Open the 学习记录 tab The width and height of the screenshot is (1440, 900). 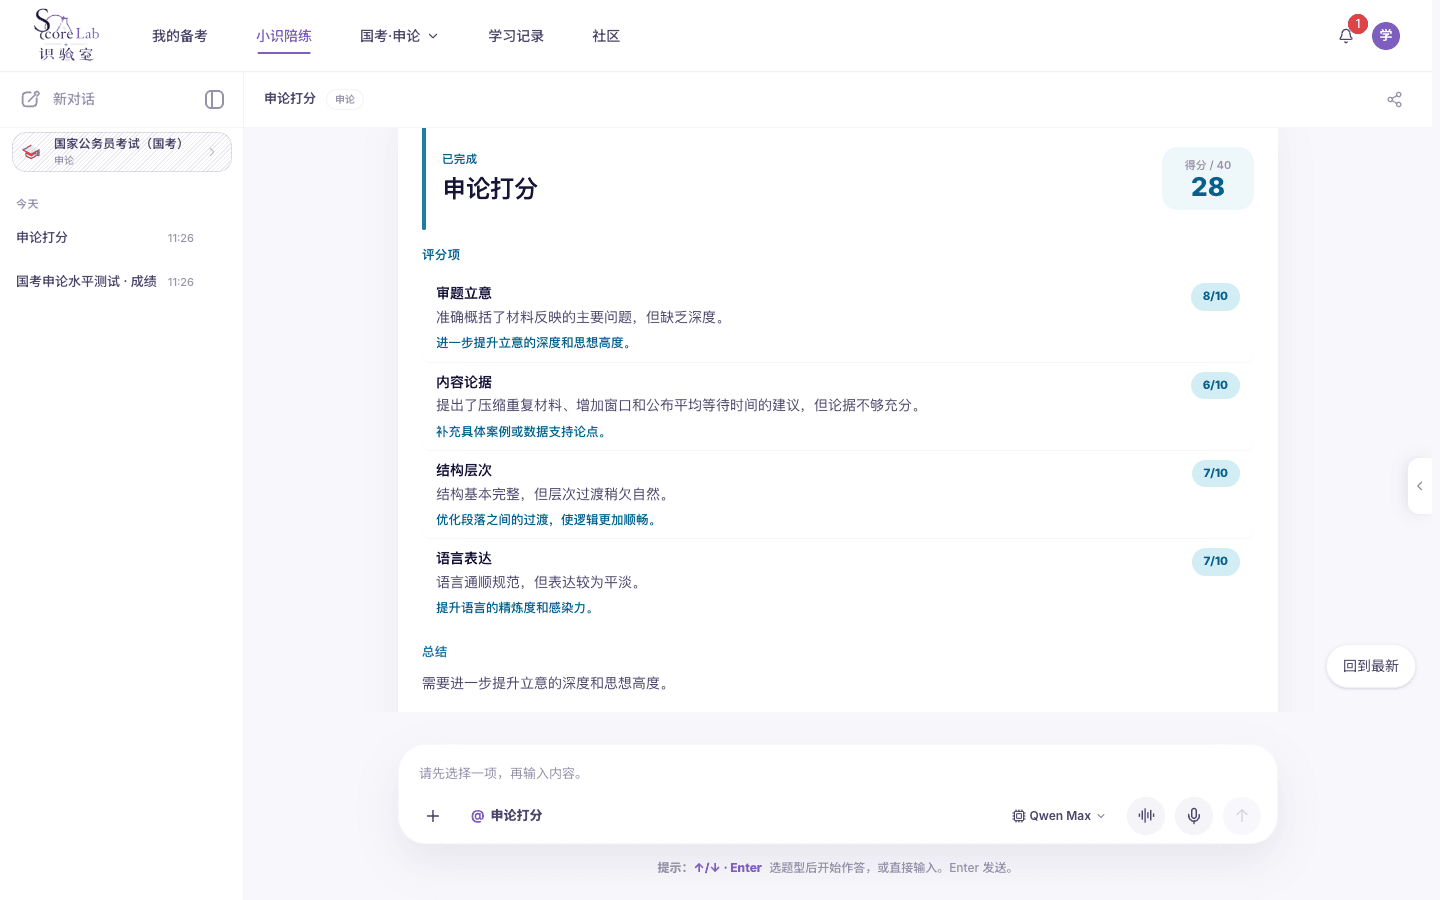516,36
